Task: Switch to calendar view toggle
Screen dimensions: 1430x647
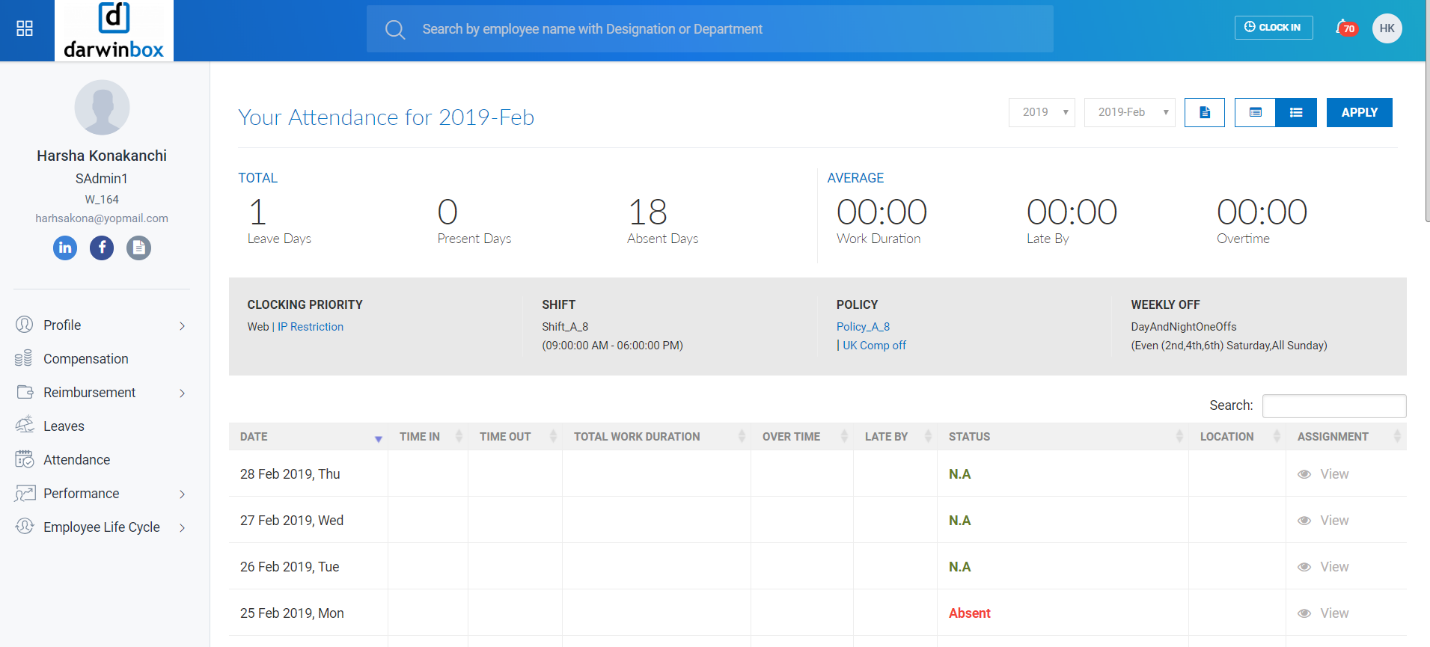Action: click(1255, 113)
